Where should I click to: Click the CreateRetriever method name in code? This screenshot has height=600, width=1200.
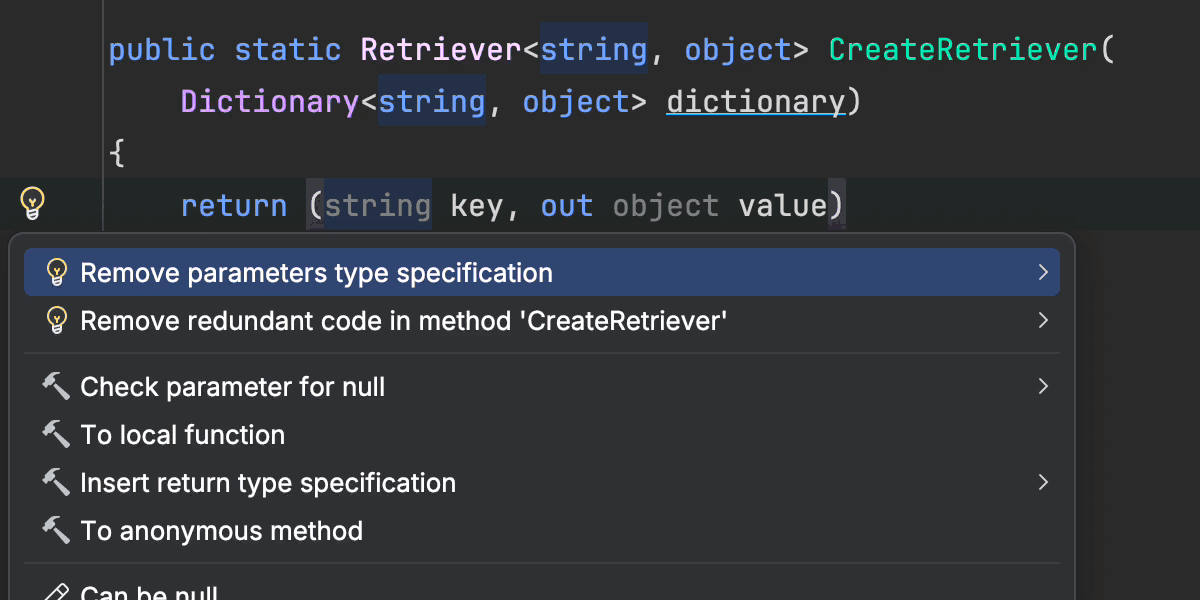(963, 50)
